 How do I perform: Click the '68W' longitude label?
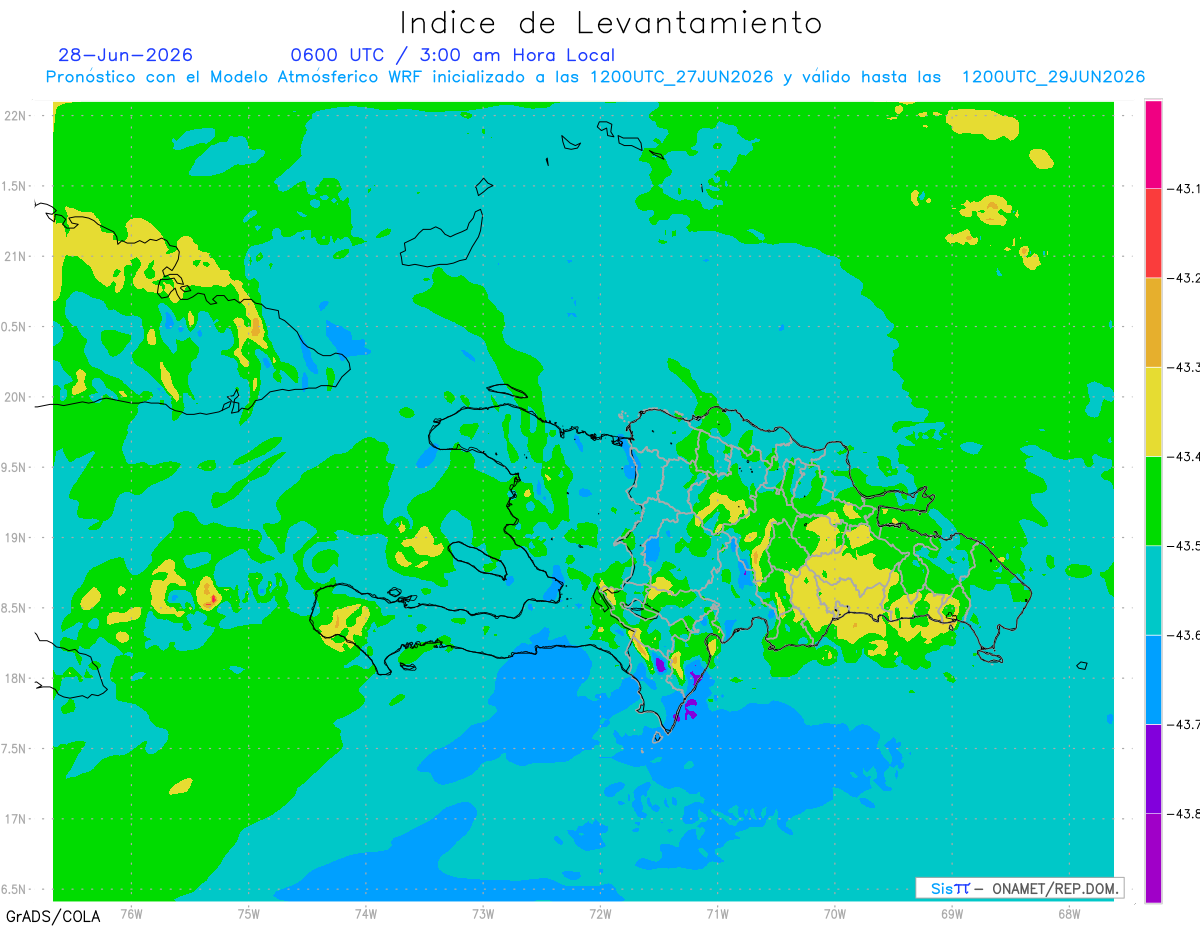[x=1069, y=914]
